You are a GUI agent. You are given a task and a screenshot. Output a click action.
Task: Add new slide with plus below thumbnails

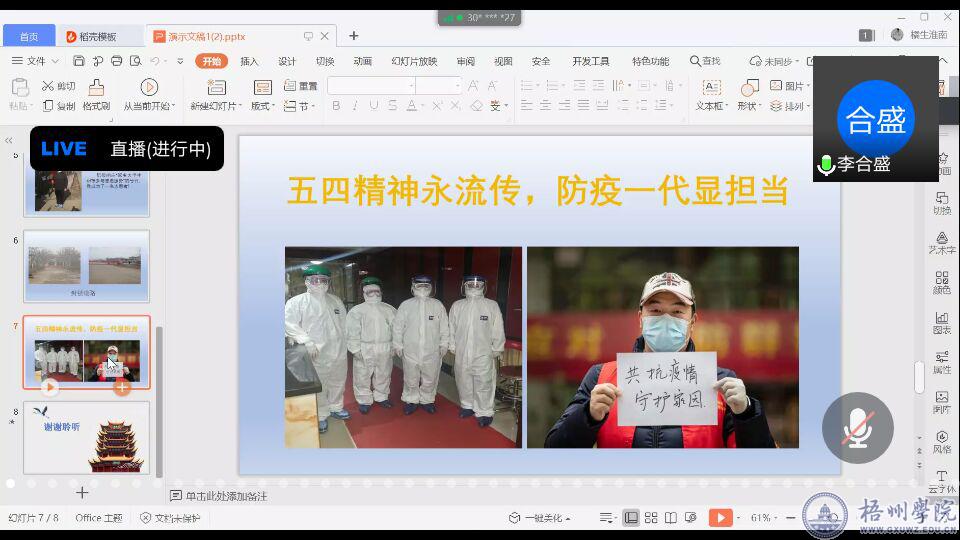coord(82,492)
